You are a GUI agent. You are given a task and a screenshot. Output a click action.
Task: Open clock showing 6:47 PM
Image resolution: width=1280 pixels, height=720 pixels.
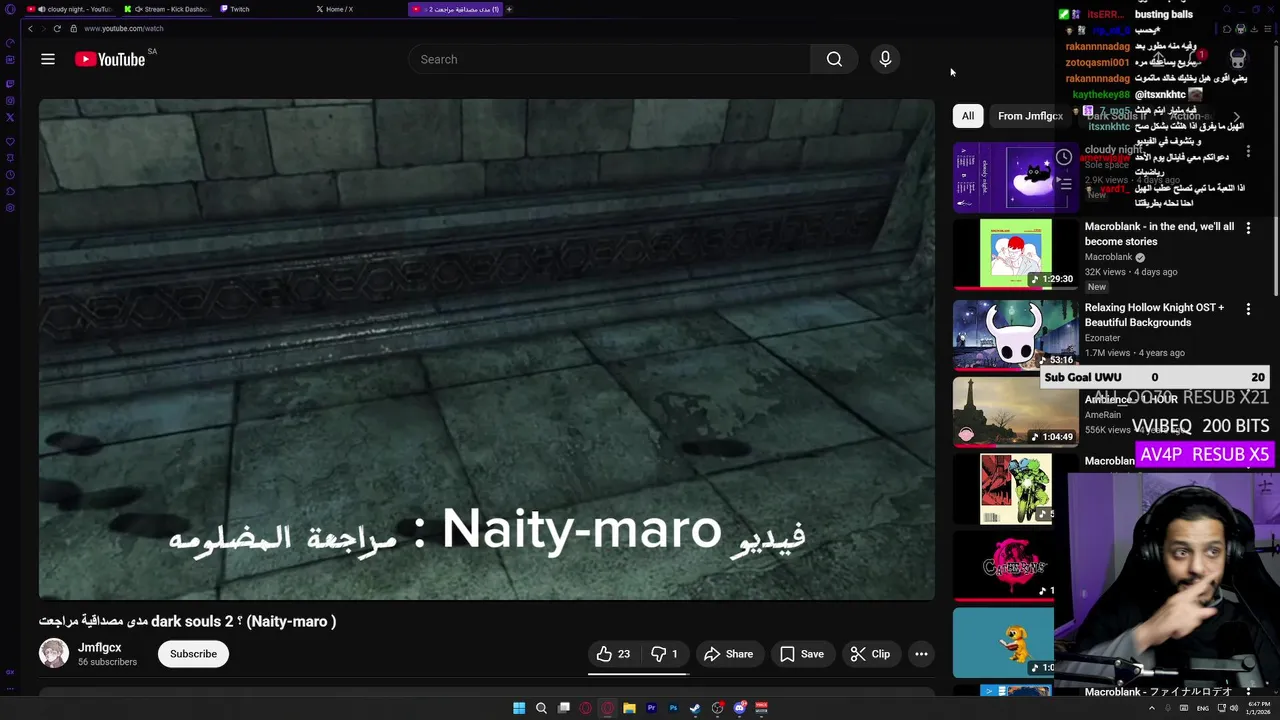[1257, 708]
